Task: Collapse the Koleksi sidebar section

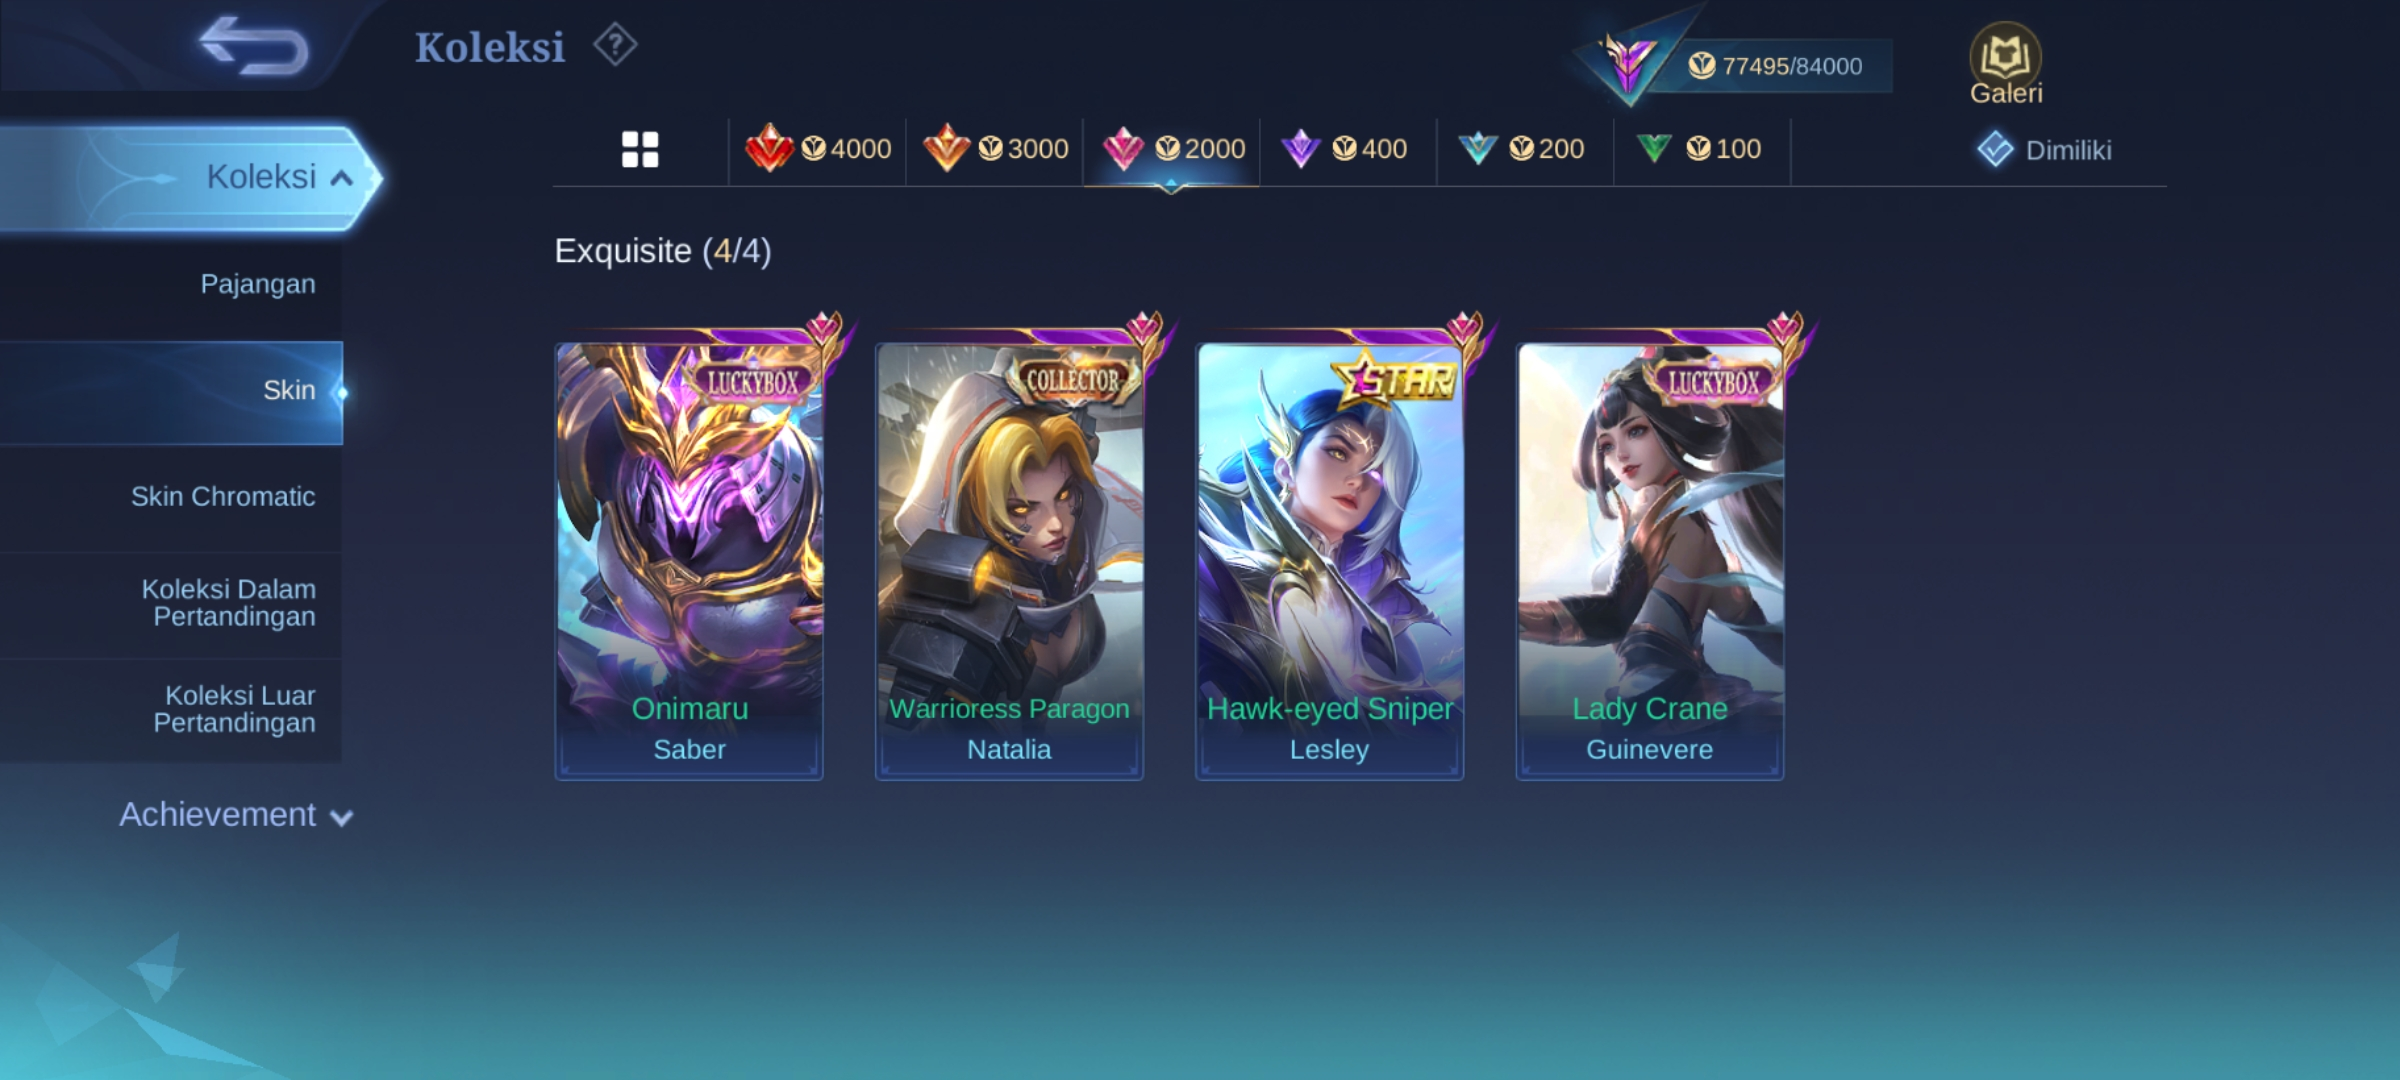Action: point(190,178)
